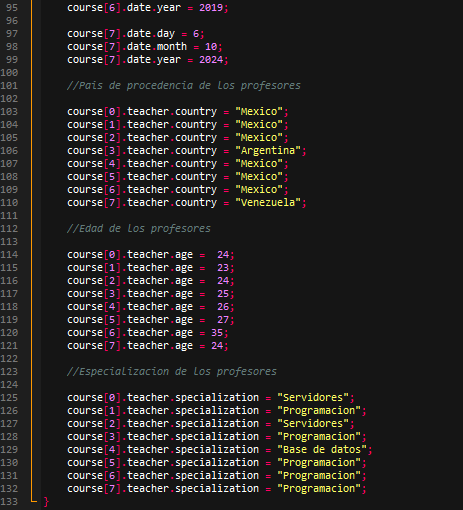
Task: Click line number 110 in the gutter
Action: pos(9,203)
